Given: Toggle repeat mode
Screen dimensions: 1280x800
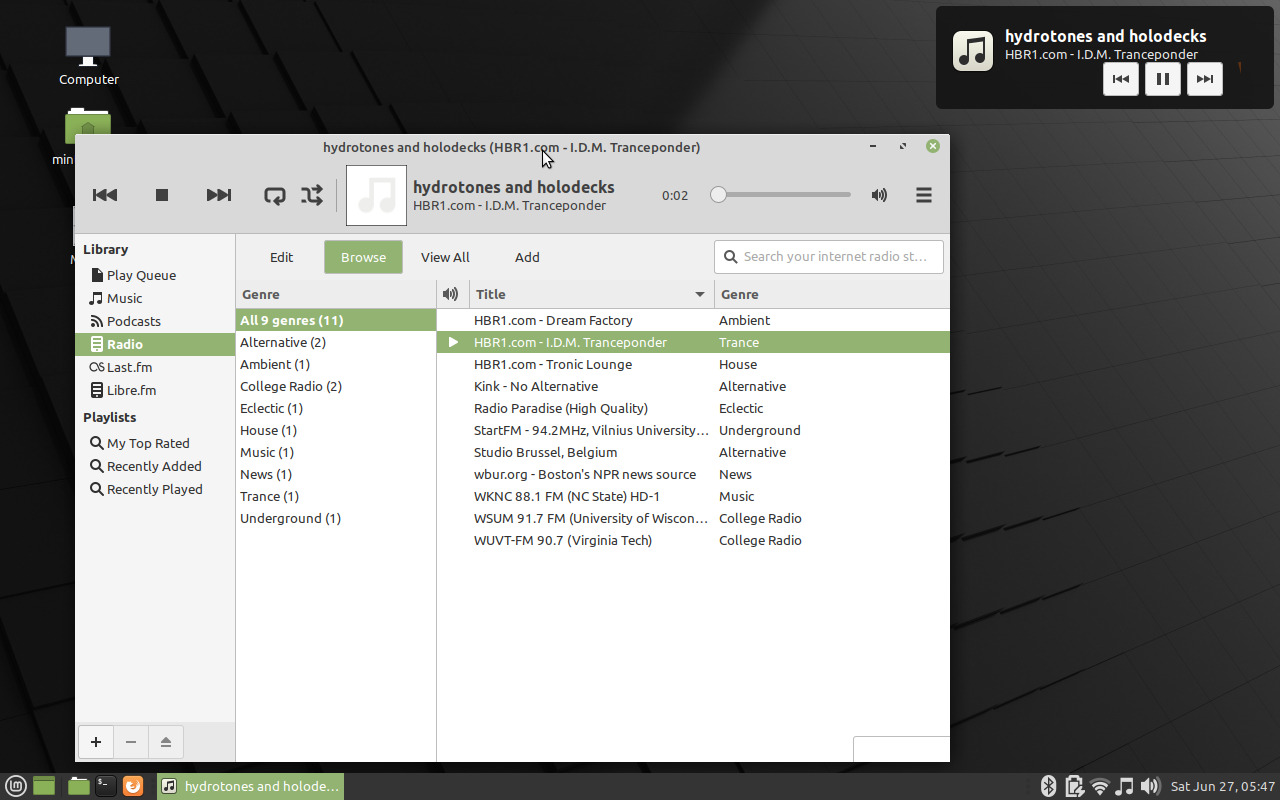Looking at the screenshot, I should pyautogui.click(x=275, y=195).
